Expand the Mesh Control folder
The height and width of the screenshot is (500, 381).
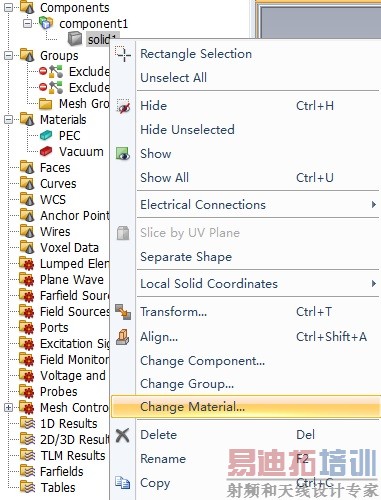tap(9, 407)
